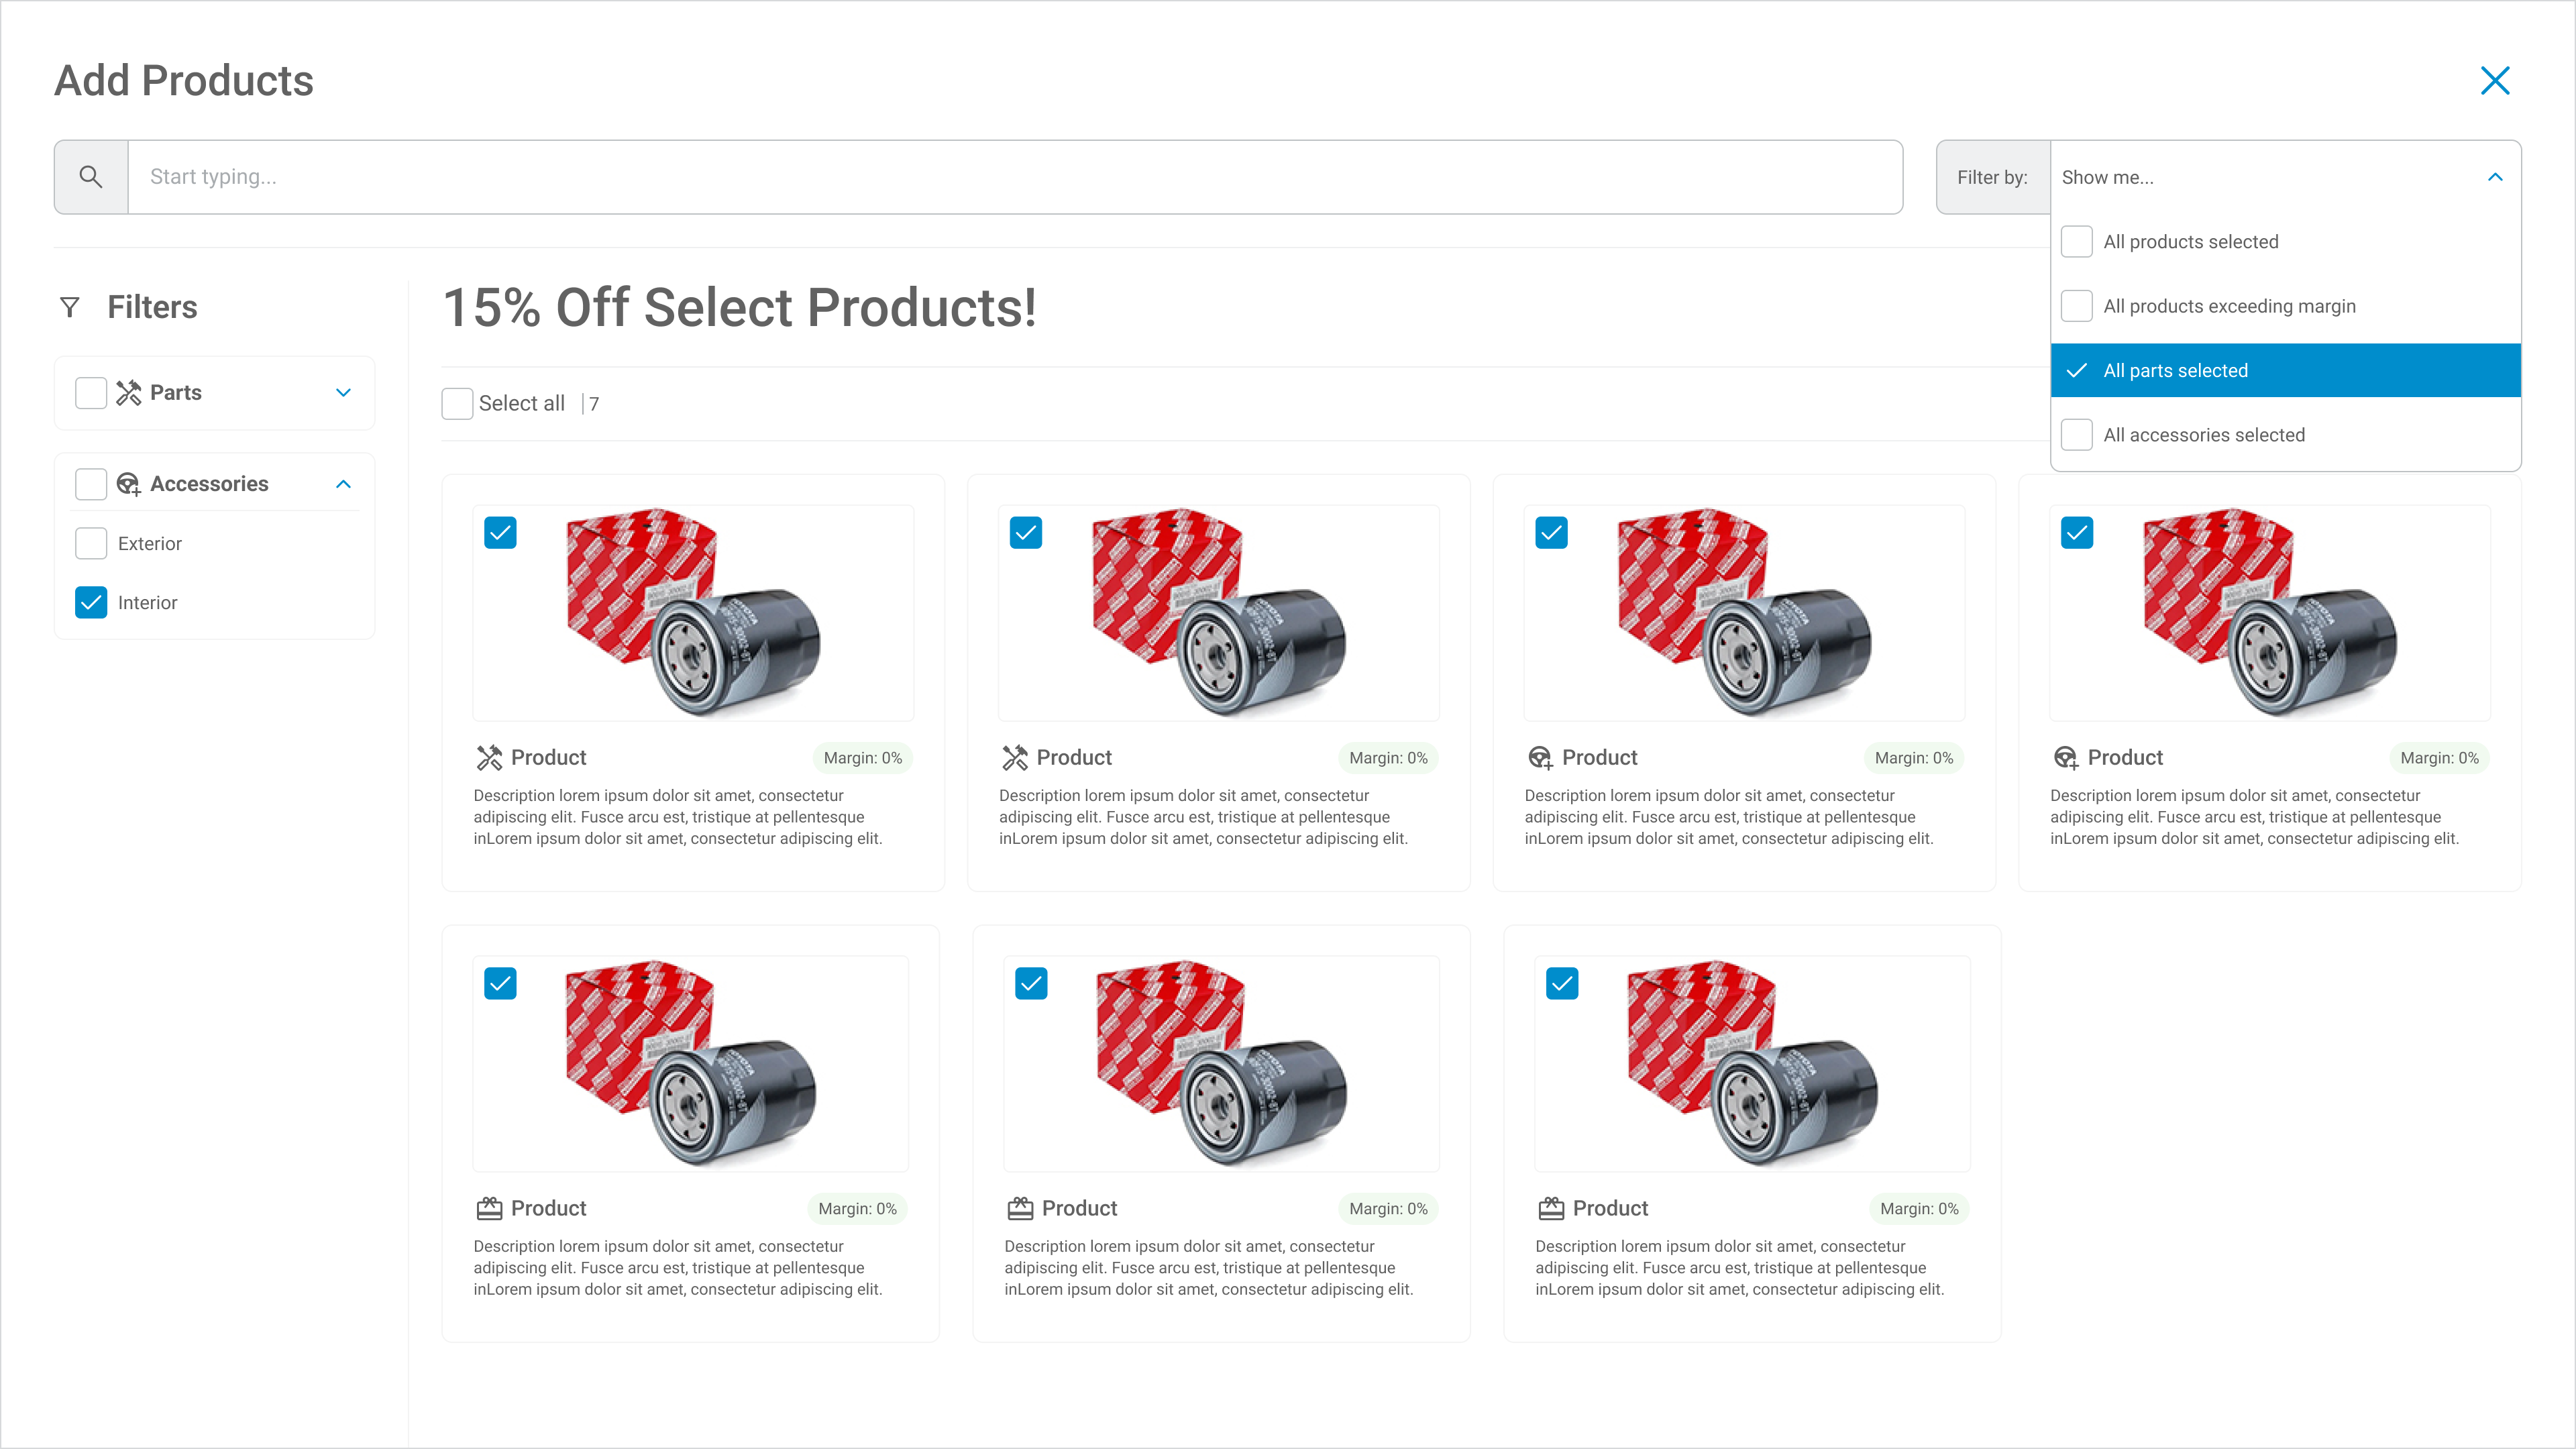
Task: Collapse the Accessories filter section
Action: coord(343,484)
